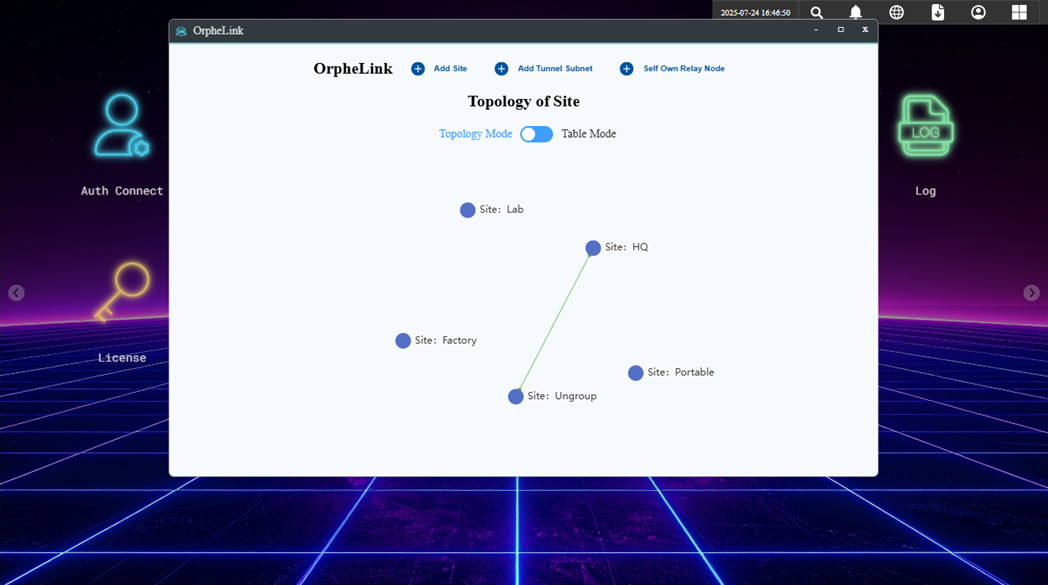Screen dimensions: 1048x585
Task: Open user account icon in top bar
Action: tap(978, 13)
